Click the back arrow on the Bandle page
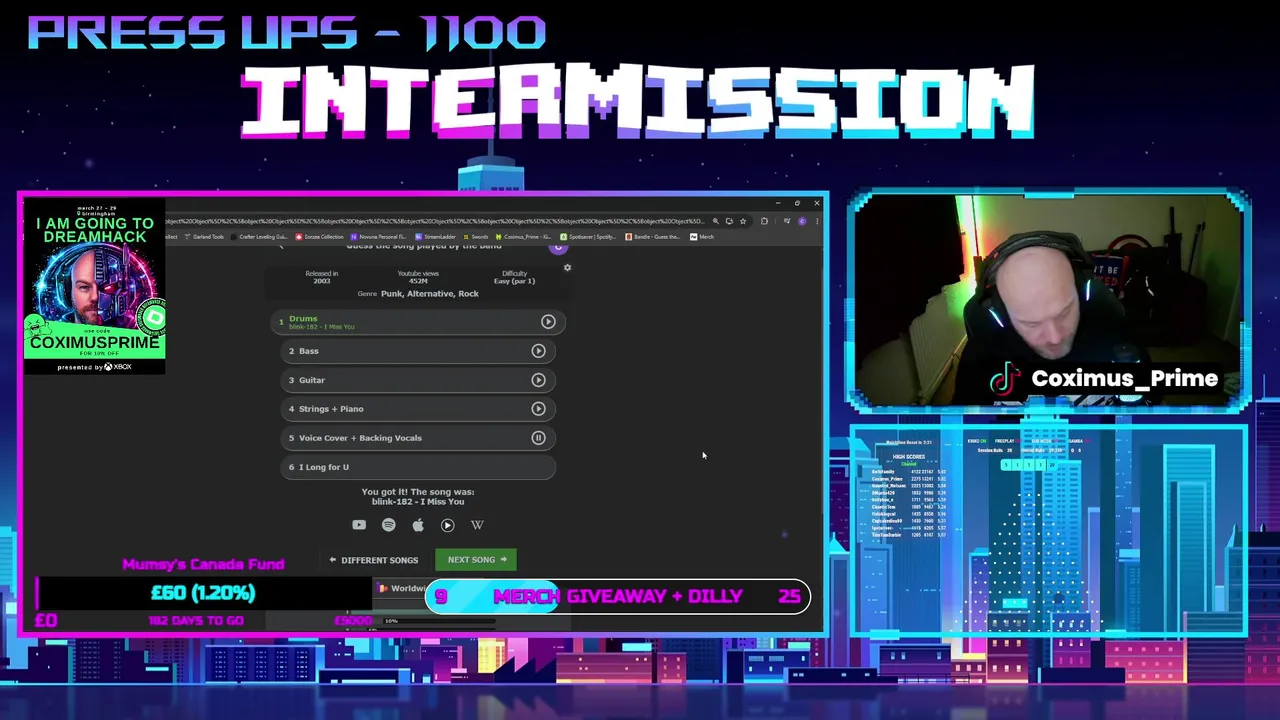The width and height of the screenshot is (1280, 720). point(280,246)
